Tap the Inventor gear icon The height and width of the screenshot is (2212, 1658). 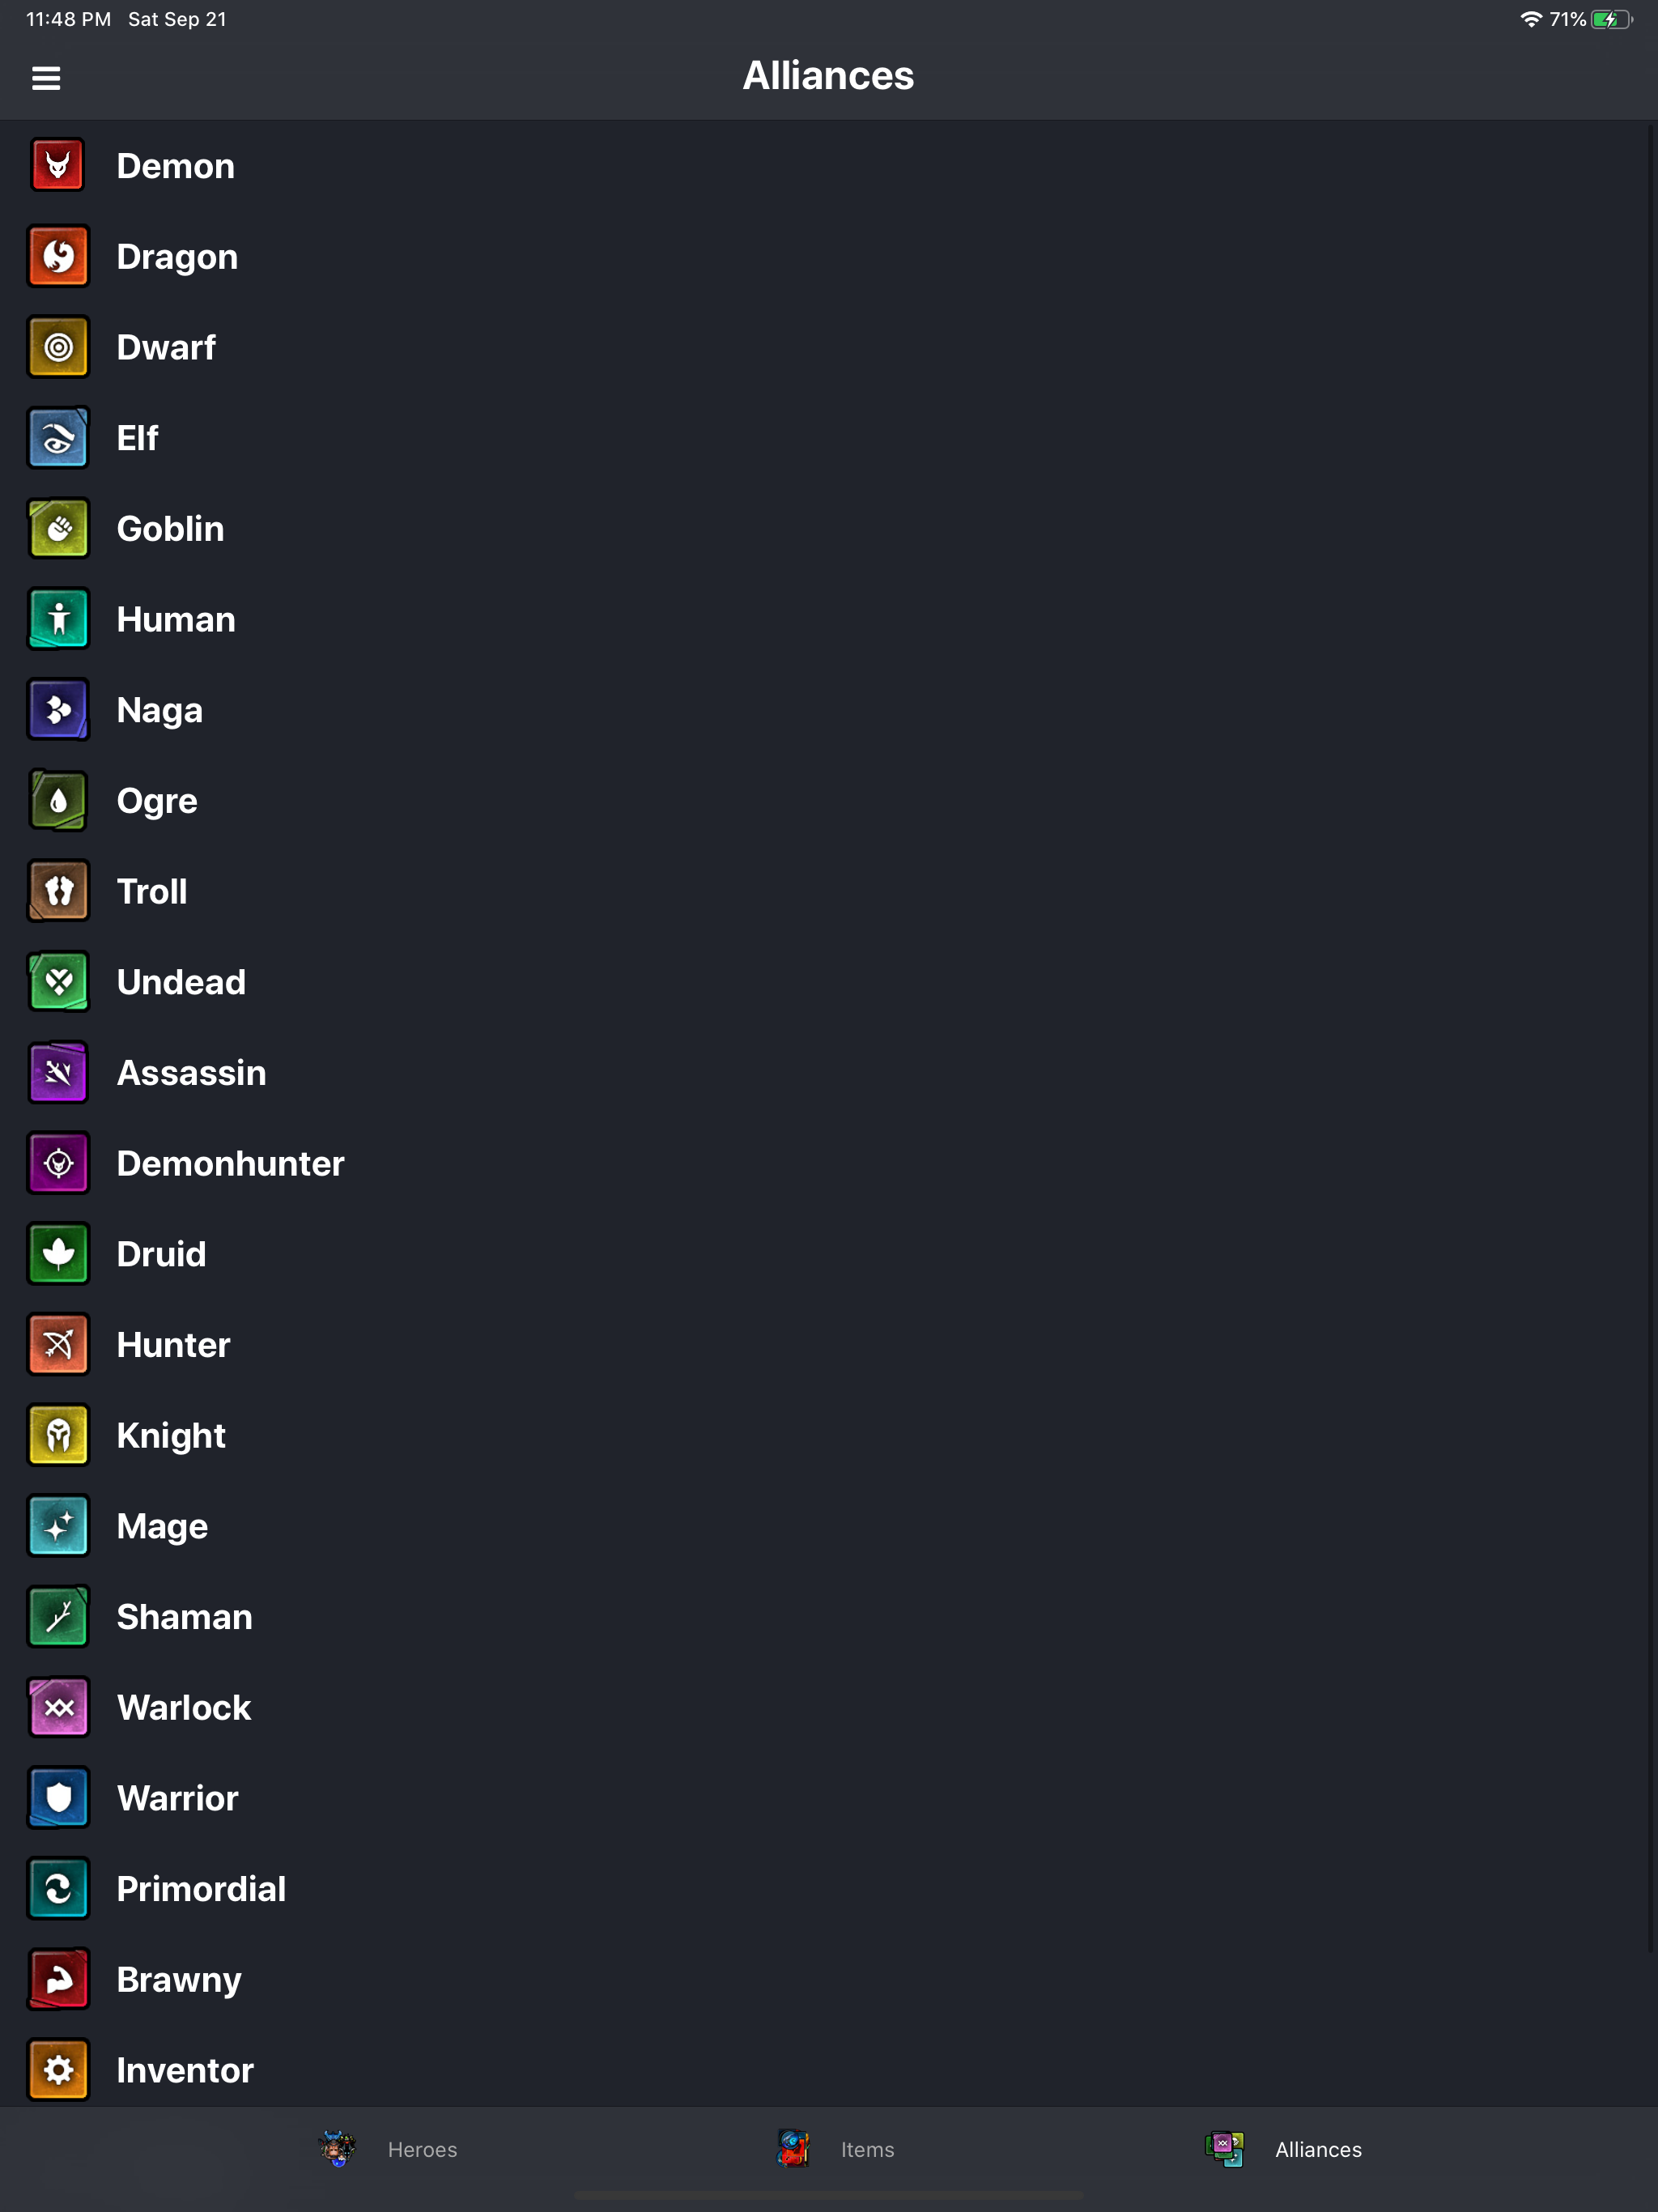(x=58, y=2069)
